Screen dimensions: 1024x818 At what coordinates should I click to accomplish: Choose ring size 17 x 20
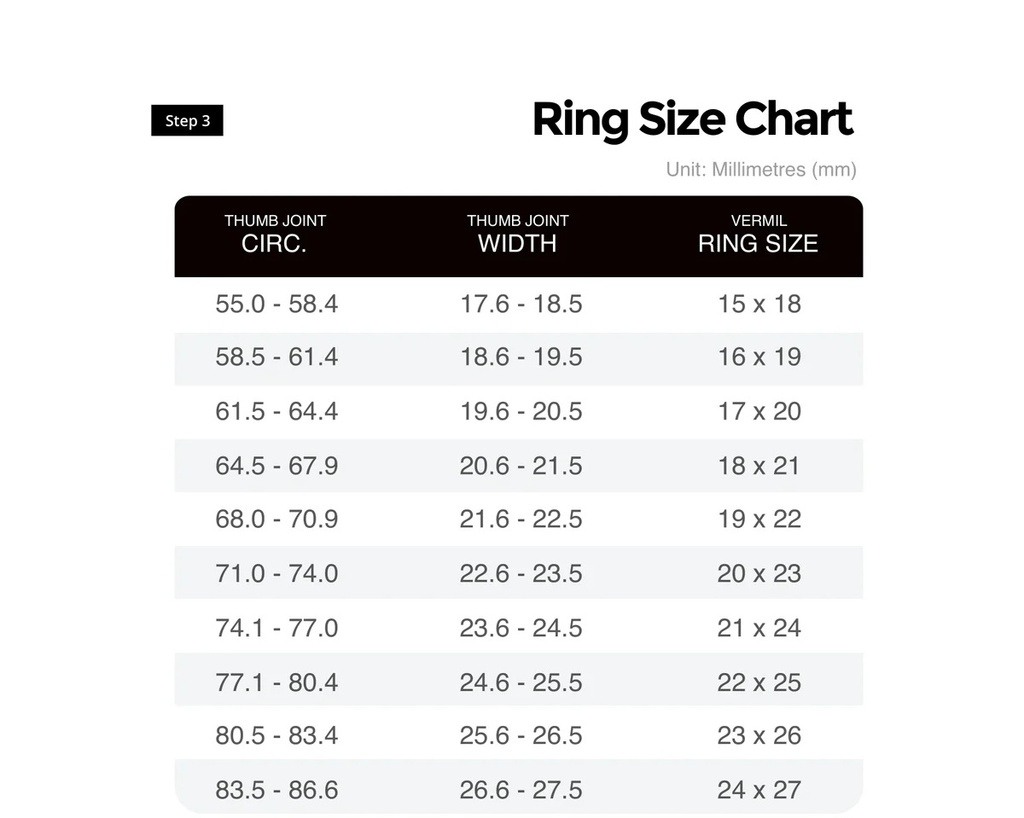(759, 411)
